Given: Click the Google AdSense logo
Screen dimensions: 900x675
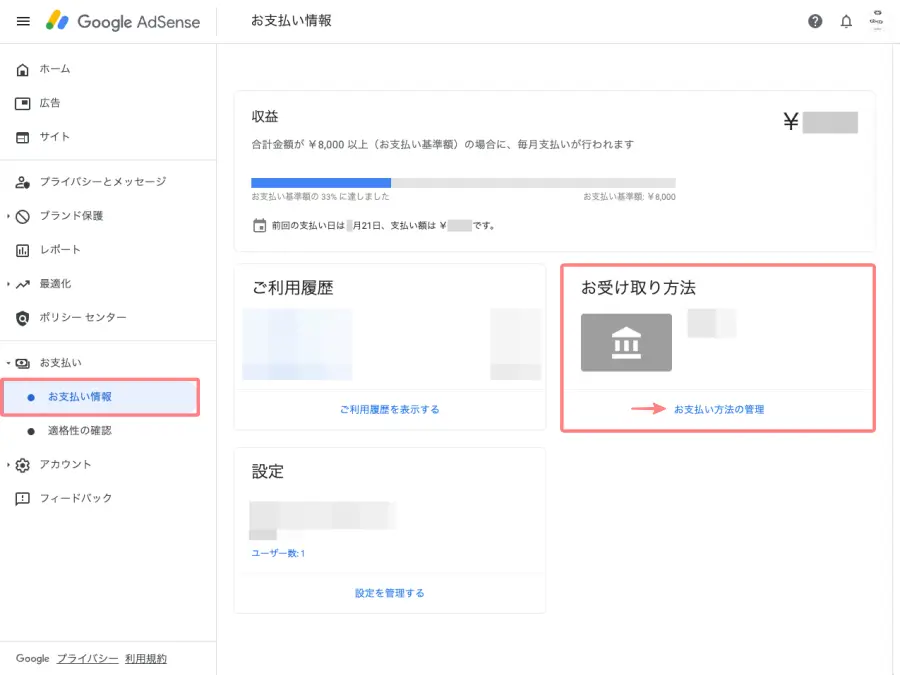Looking at the screenshot, I should click(122, 21).
